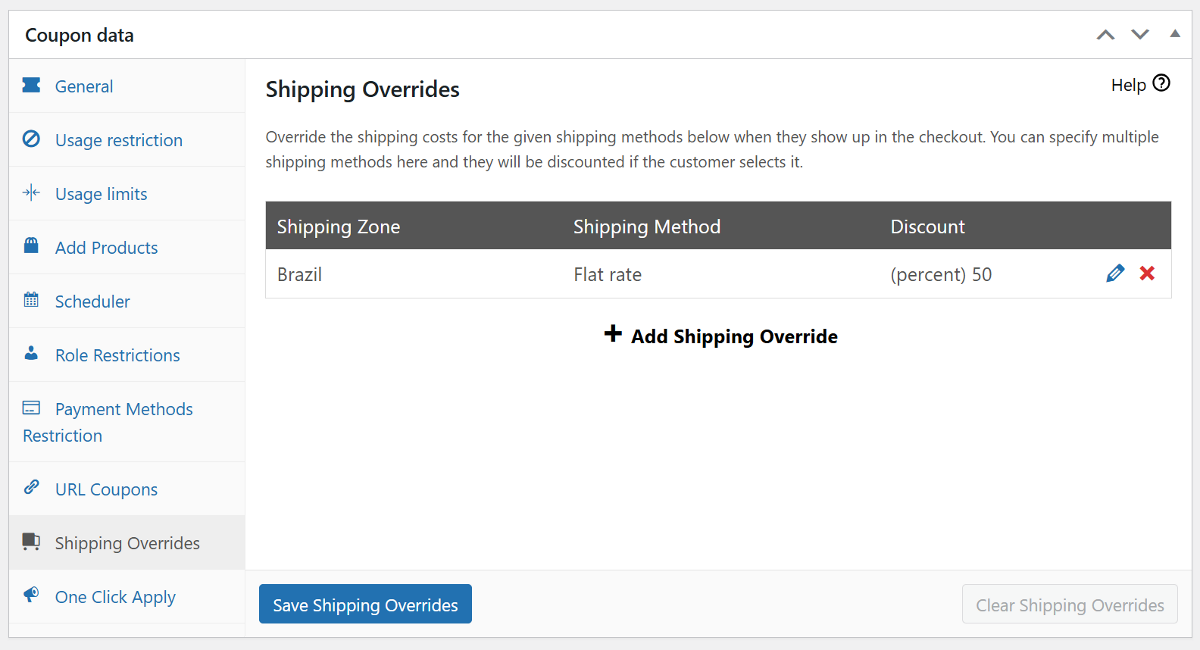Click the Usage restriction ban icon
The height and width of the screenshot is (650, 1200).
click(31, 140)
